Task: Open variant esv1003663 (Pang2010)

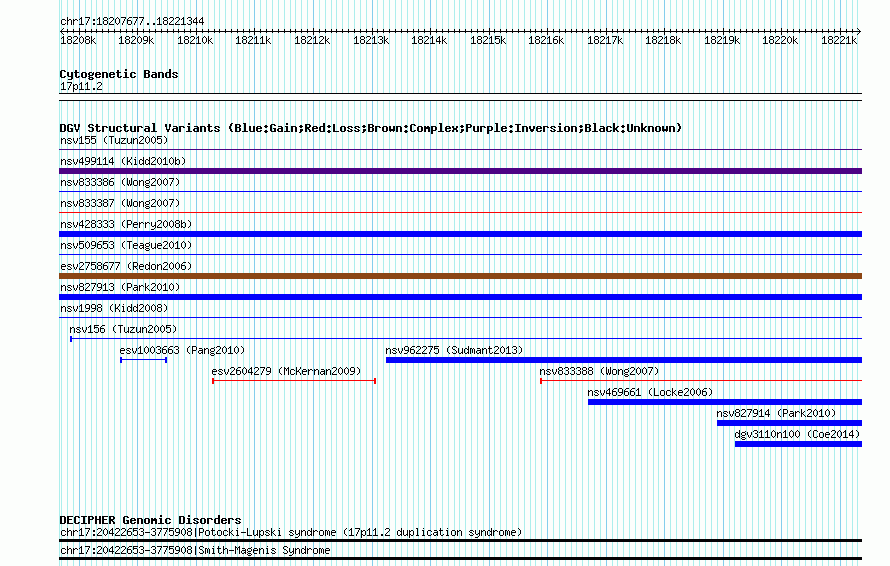Action: pos(182,350)
